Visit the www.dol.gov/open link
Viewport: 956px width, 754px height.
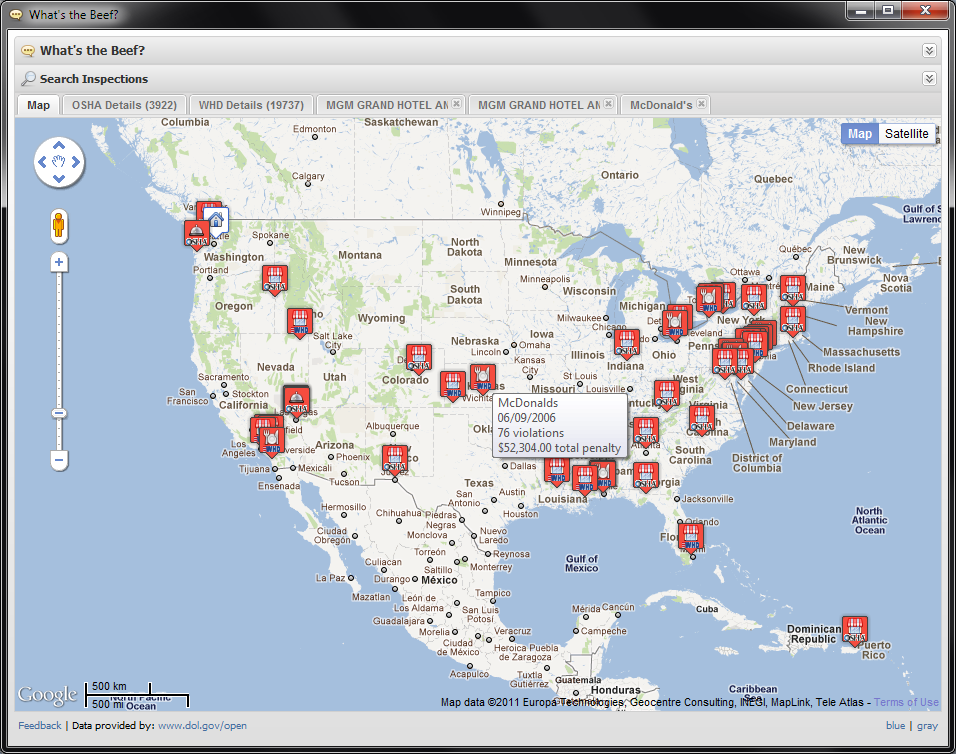tap(202, 725)
